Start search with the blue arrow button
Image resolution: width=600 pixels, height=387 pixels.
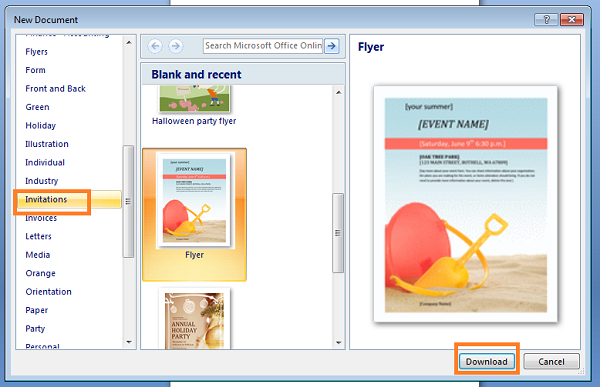coord(331,46)
